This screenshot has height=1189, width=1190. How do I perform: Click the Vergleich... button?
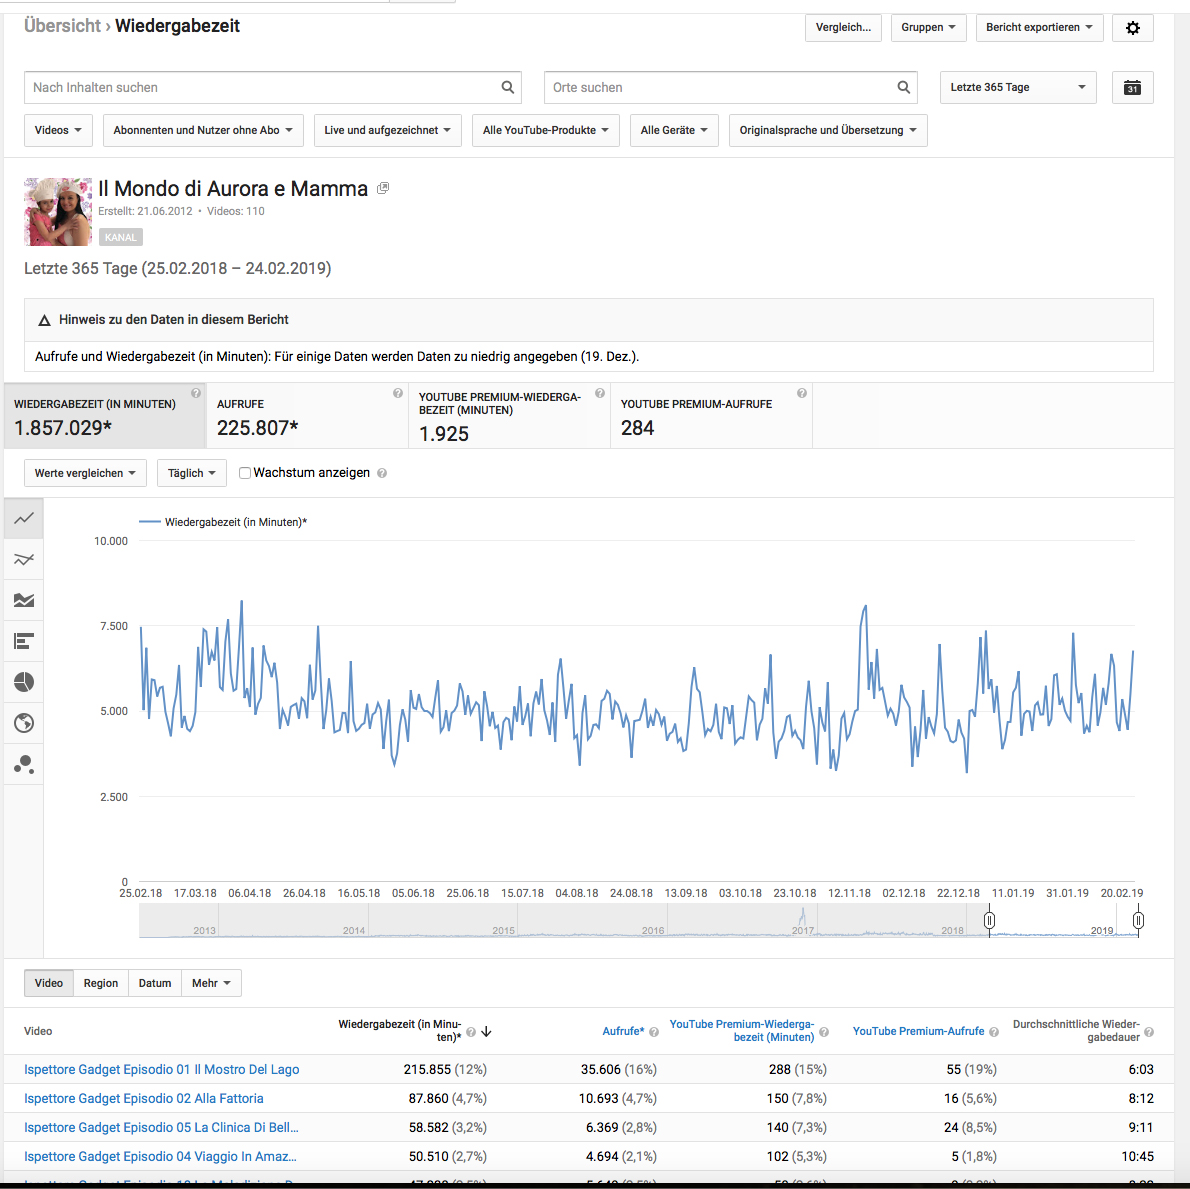843,28
